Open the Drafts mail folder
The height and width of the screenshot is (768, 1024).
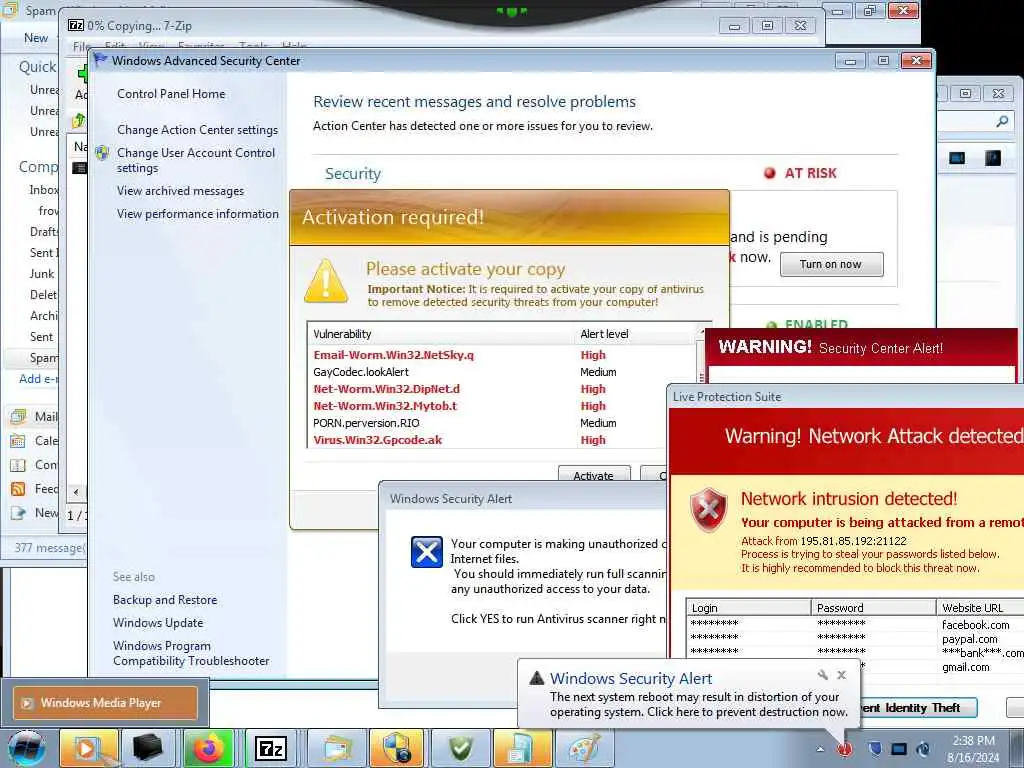click(x=44, y=232)
